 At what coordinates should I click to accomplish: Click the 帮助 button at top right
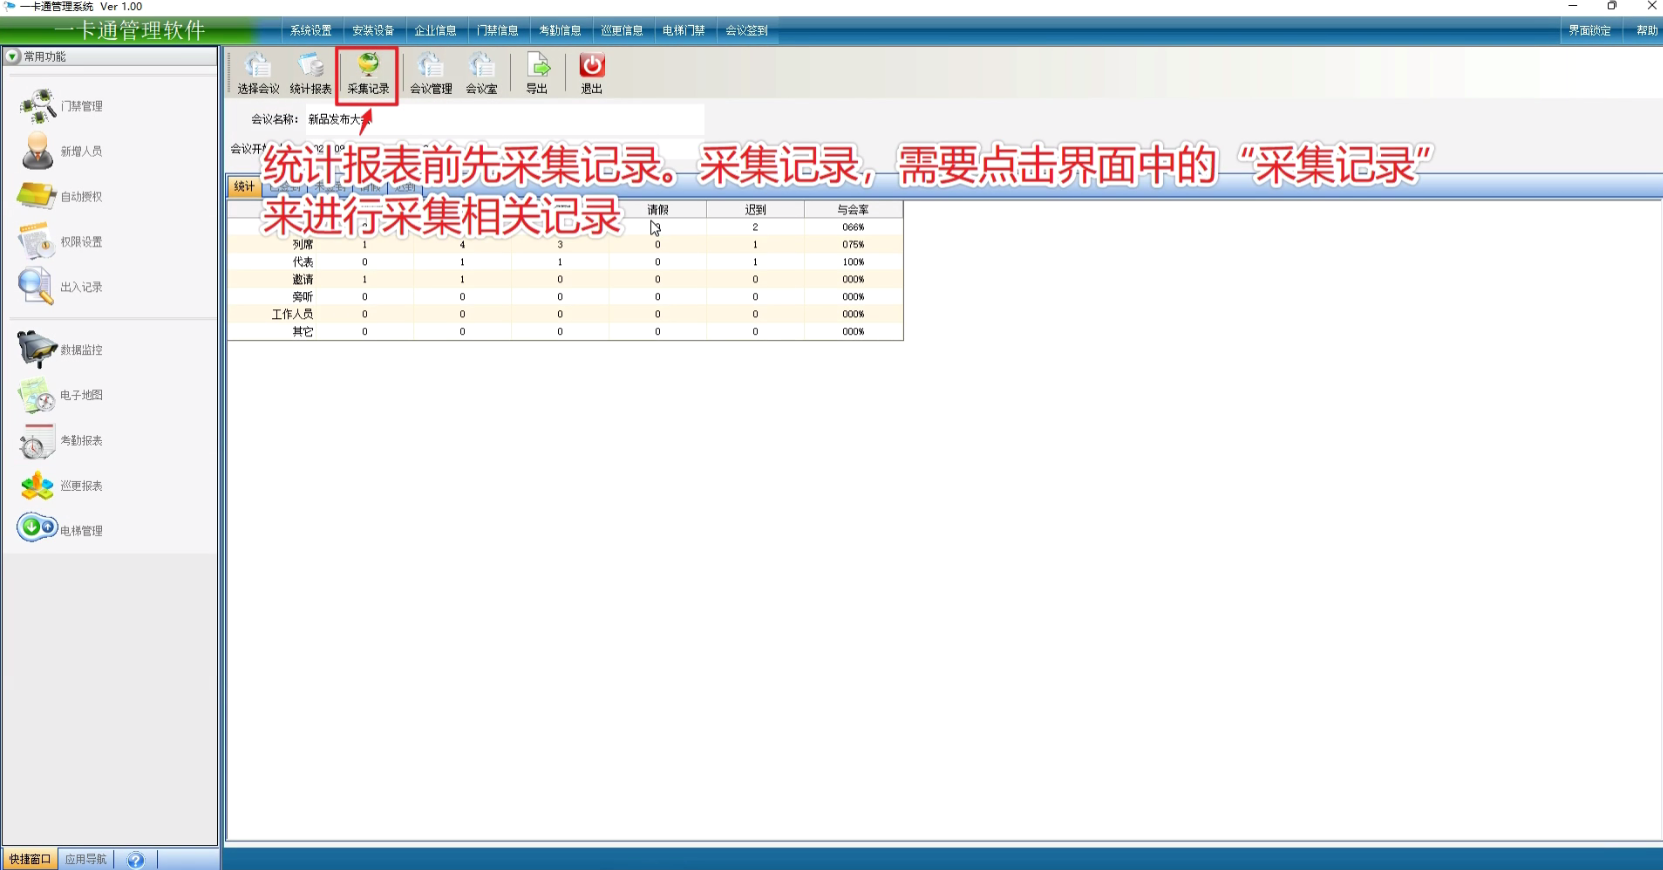click(x=1646, y=31)
